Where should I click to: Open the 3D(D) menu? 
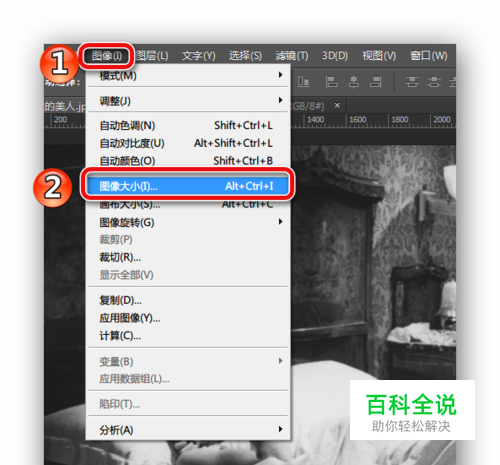coord(335,56)
